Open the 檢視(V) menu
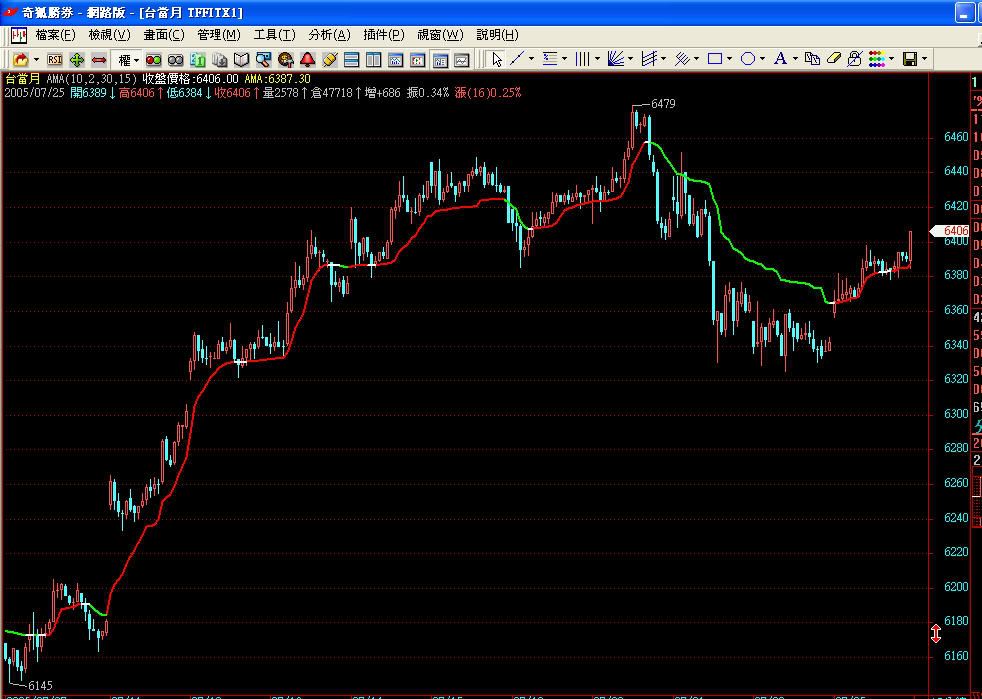This screenshot has height=699, width=982. (x=110, y=35)
